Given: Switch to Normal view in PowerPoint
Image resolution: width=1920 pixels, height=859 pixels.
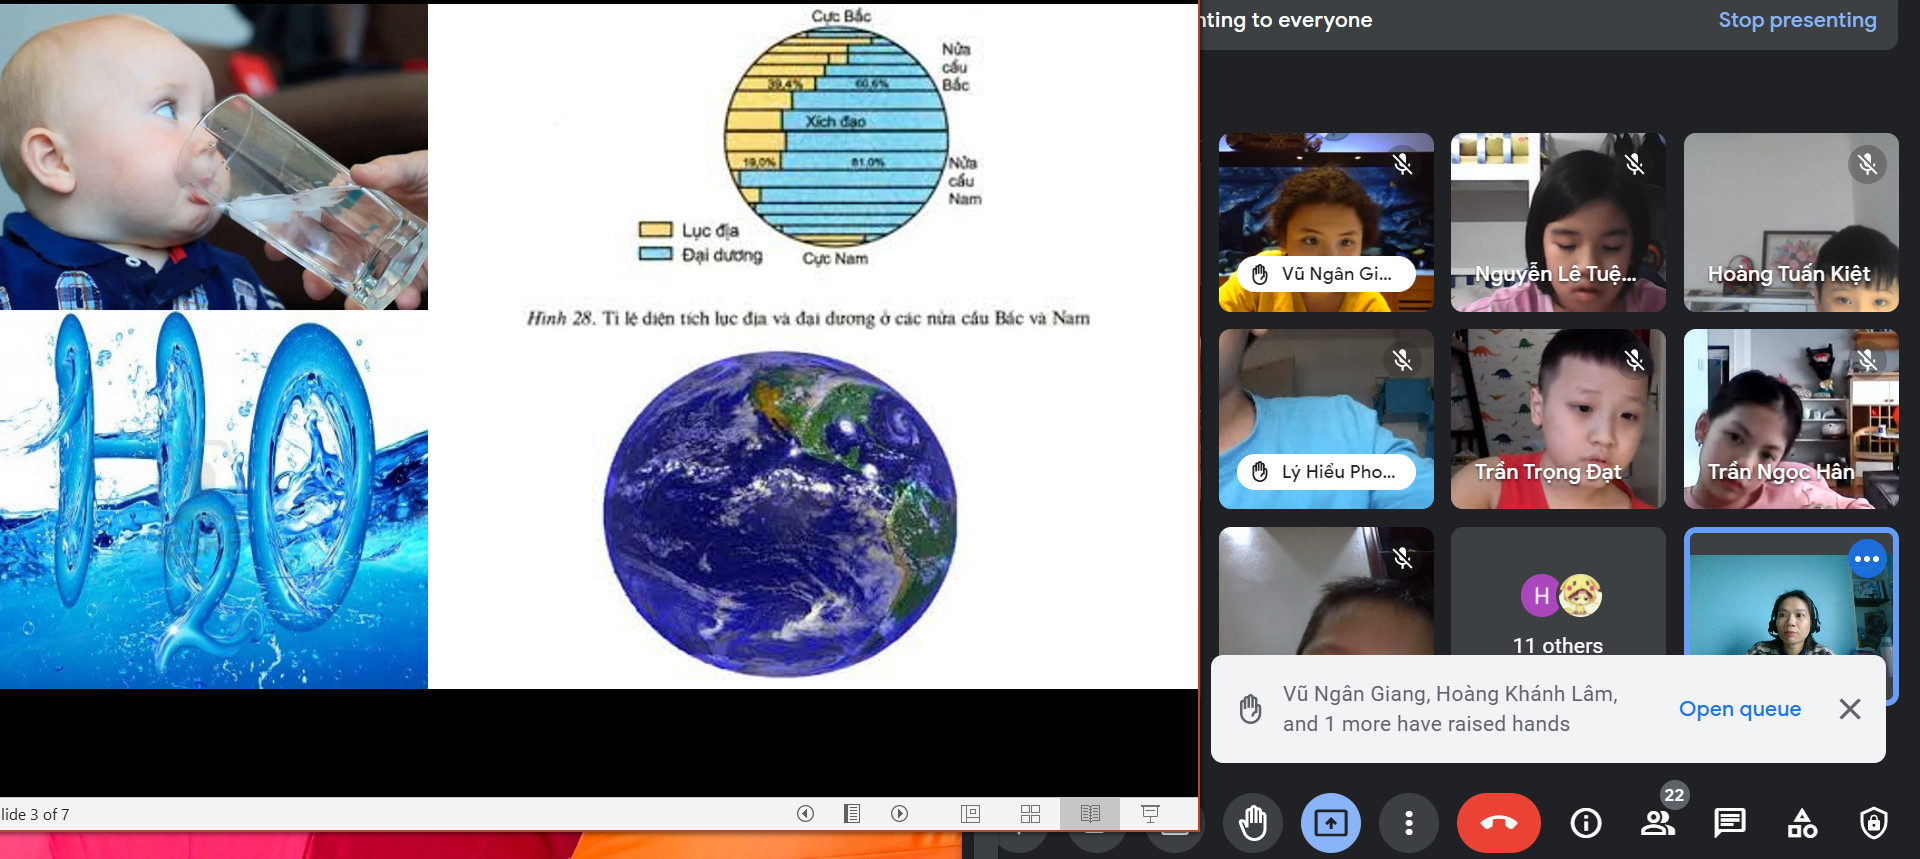Looking at the screenshot, I should pyautogui.click(x=970, y=814).
